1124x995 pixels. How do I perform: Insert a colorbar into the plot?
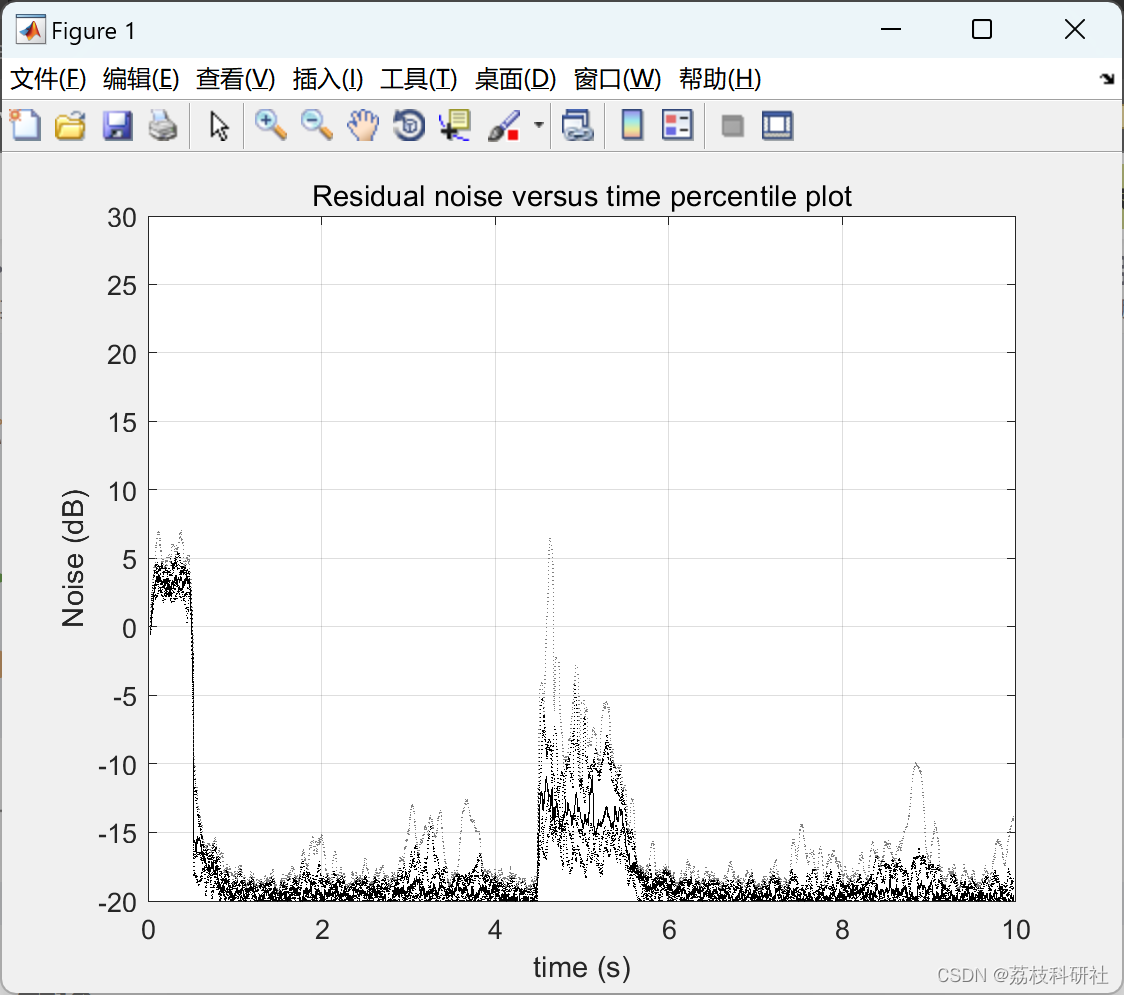632,125
